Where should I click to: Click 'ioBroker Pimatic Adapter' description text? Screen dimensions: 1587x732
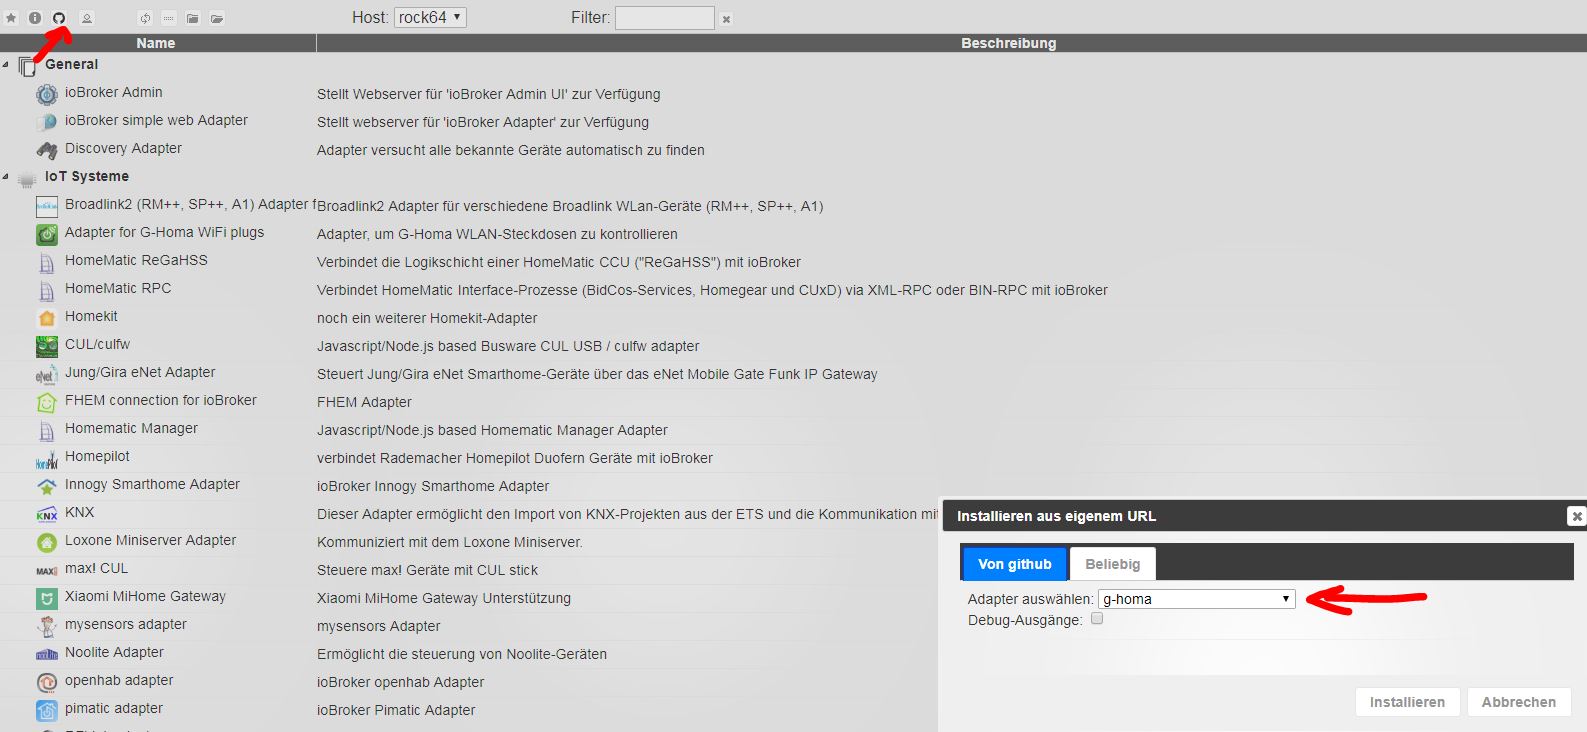[x=396, y=710]
